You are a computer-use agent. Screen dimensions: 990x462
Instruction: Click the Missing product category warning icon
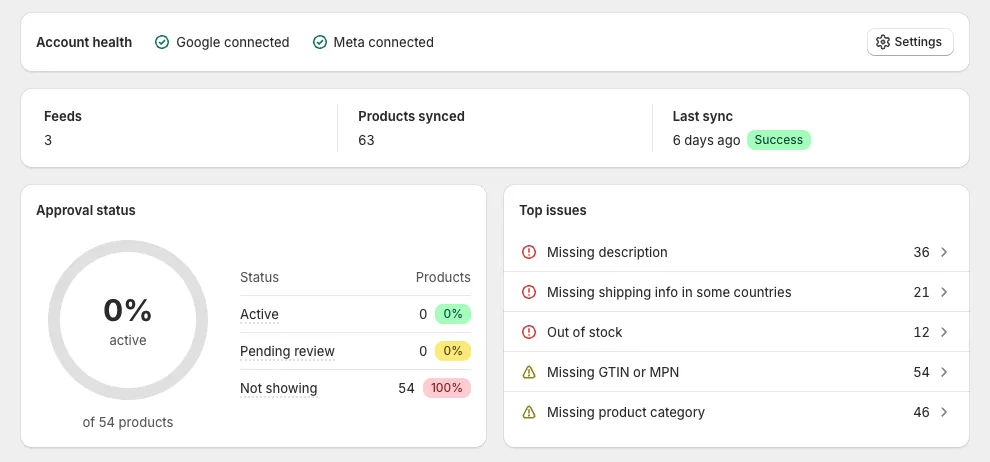tap(529, 412)
